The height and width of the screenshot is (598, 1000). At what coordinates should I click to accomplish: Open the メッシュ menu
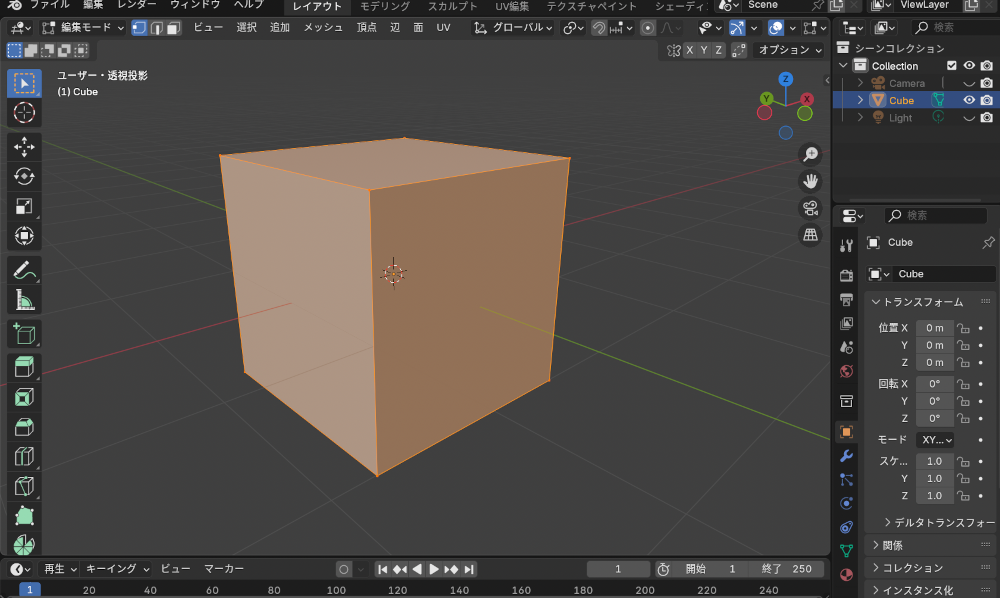tap(321, 27)
